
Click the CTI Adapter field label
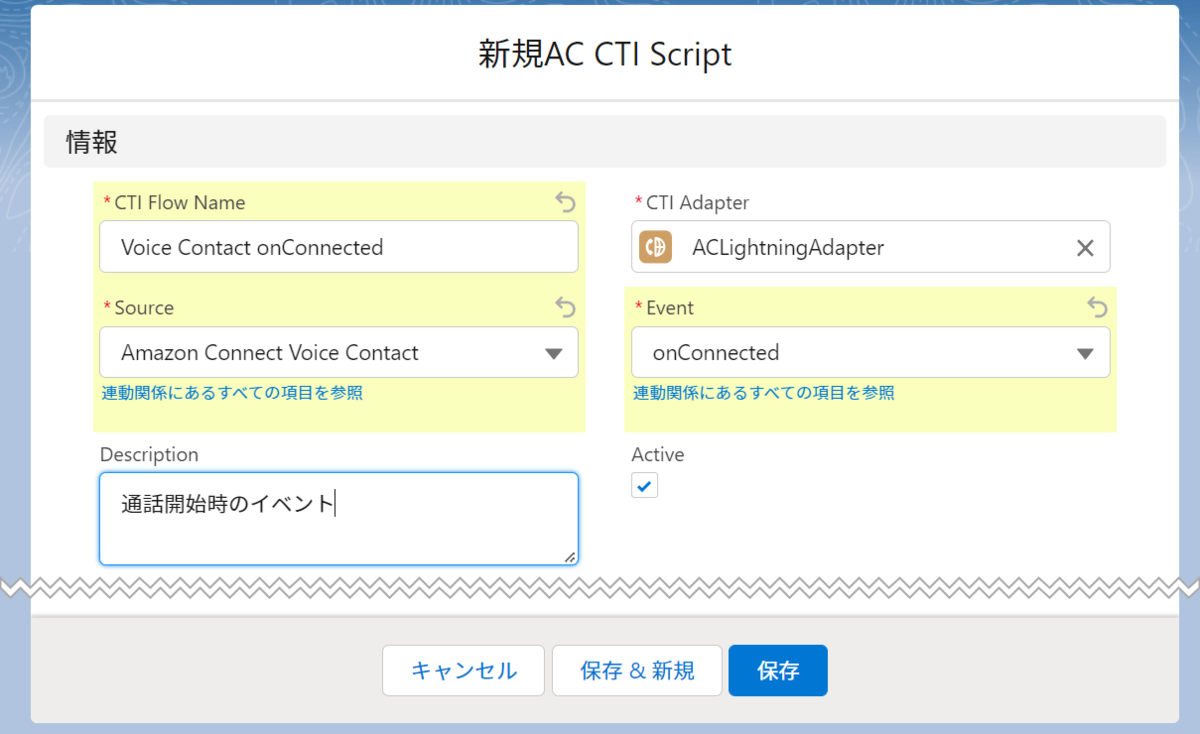point(697,203)
